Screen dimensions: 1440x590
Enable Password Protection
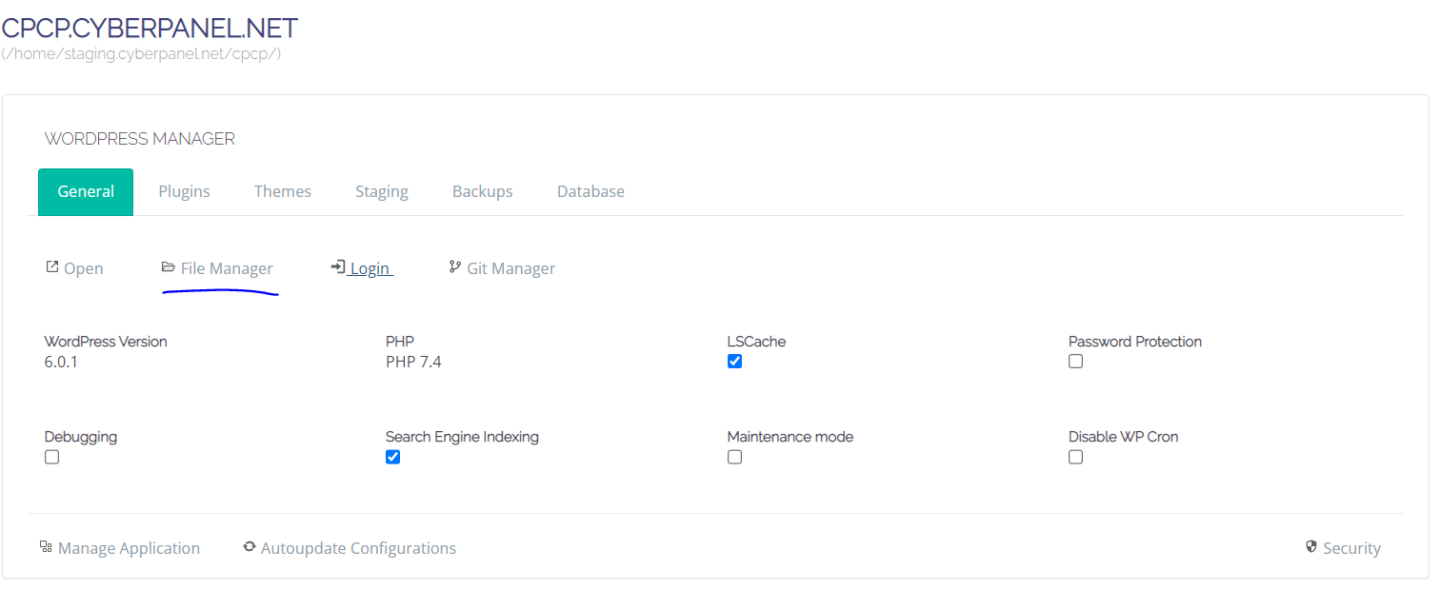click(x=1075, y=361)
